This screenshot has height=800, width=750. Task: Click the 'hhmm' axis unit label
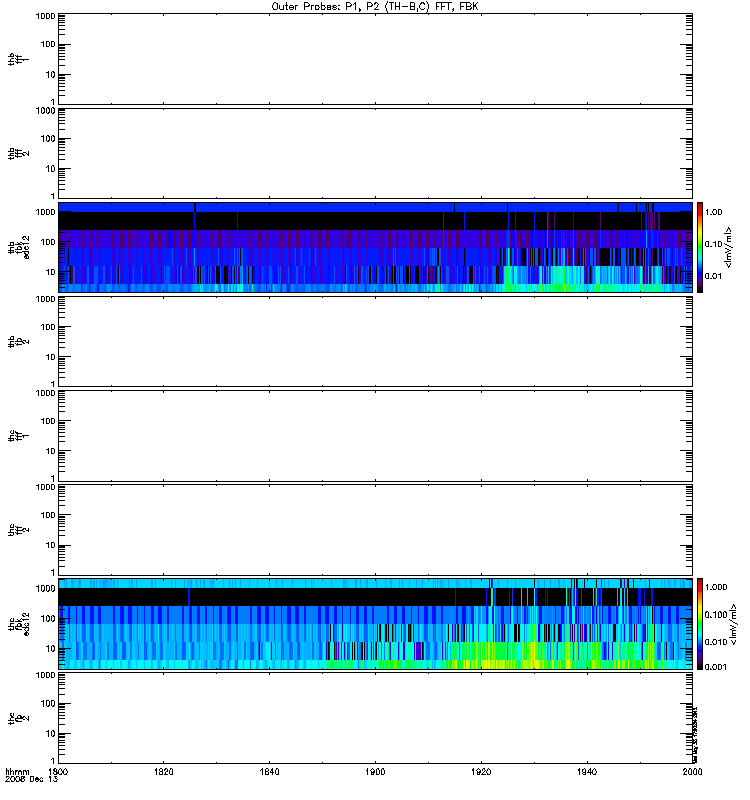pos(17,771)
